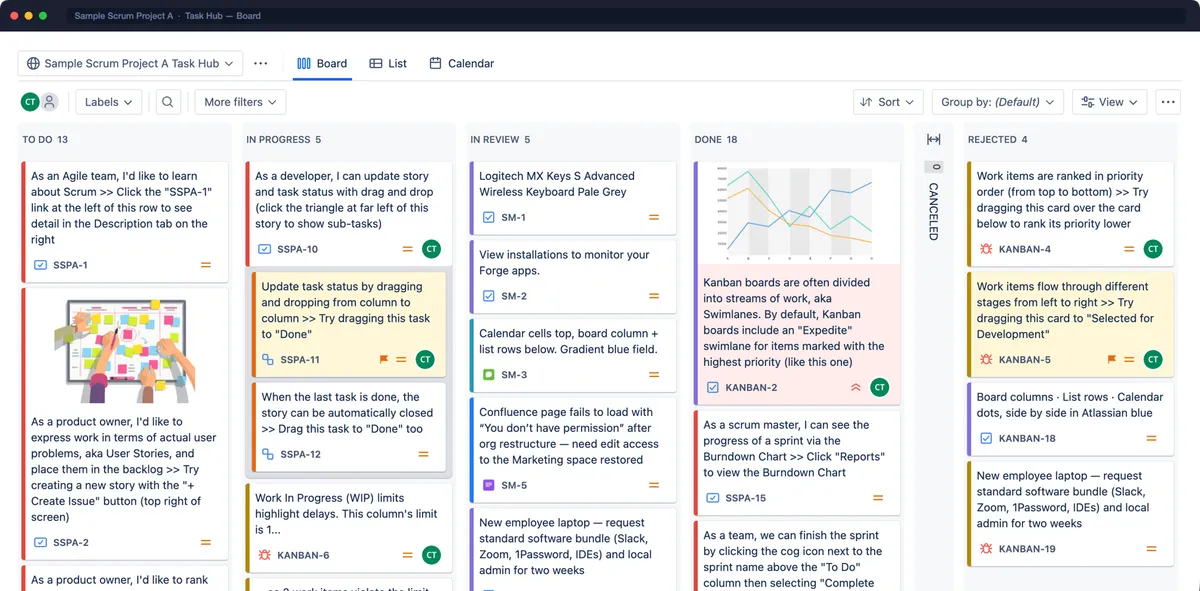Open the search icon button
This screenshot has height=591, width=1200.
pos(168,102)
